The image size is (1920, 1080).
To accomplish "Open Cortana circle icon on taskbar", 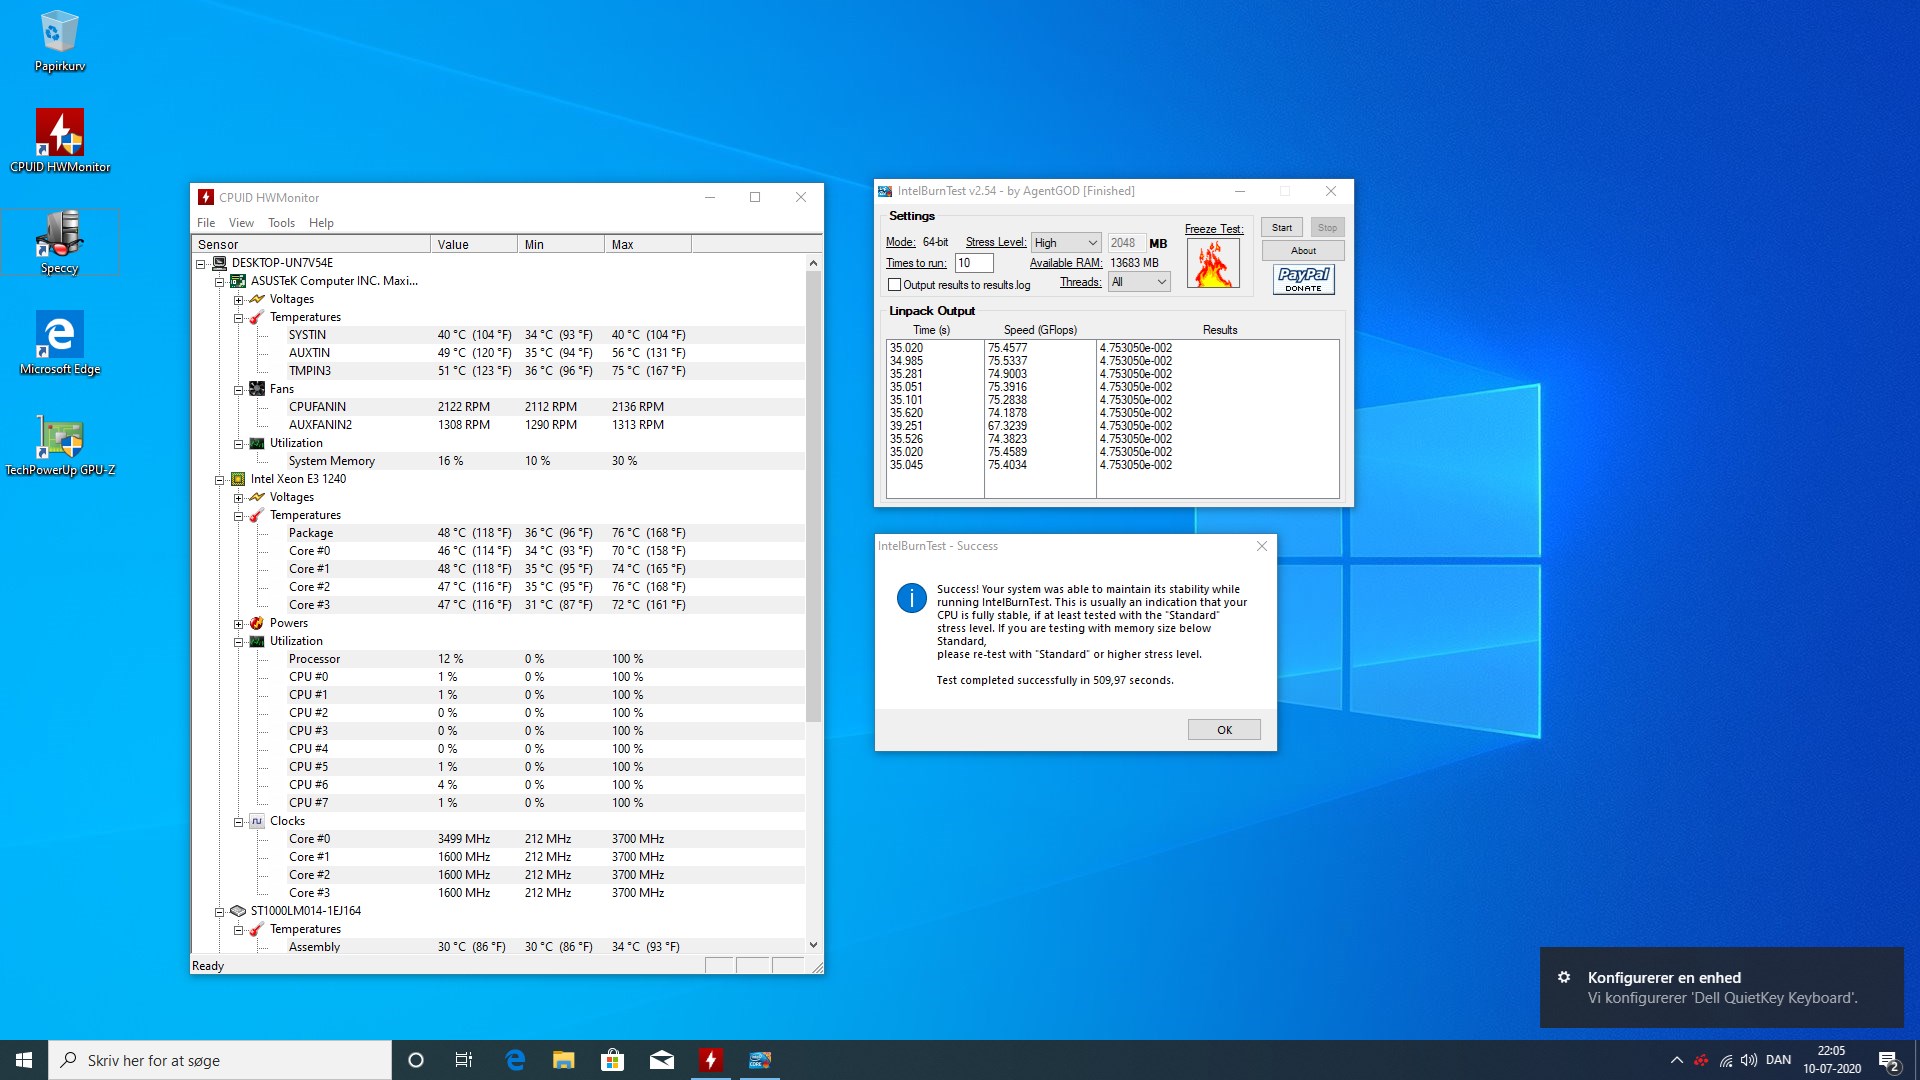I will 416,1060.
